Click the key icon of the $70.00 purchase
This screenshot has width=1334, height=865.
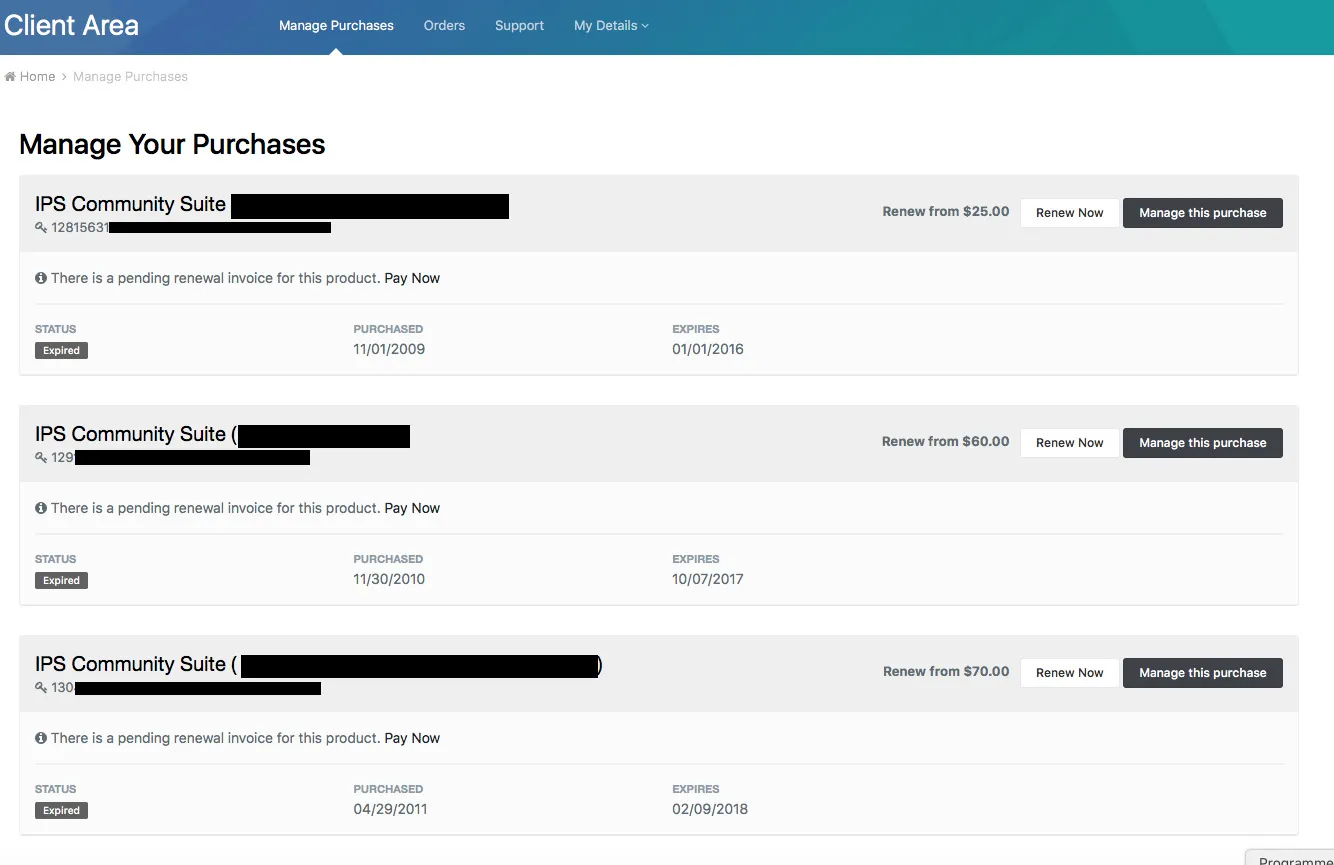41,688
